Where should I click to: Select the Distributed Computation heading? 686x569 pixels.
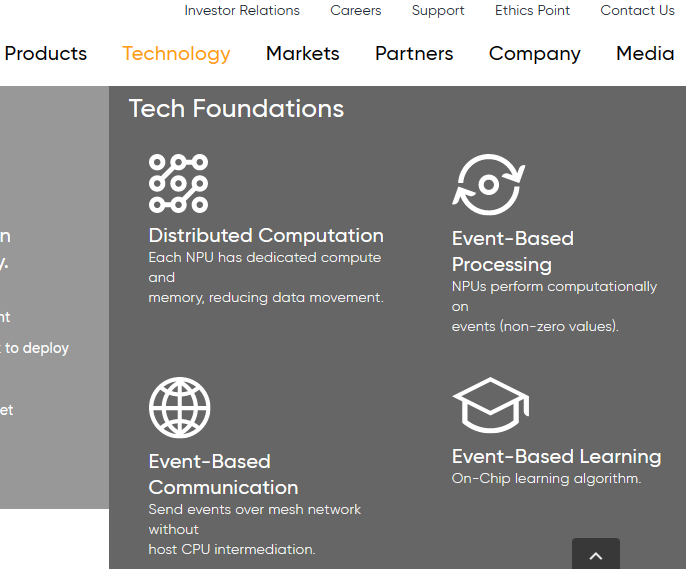(266, 236)
